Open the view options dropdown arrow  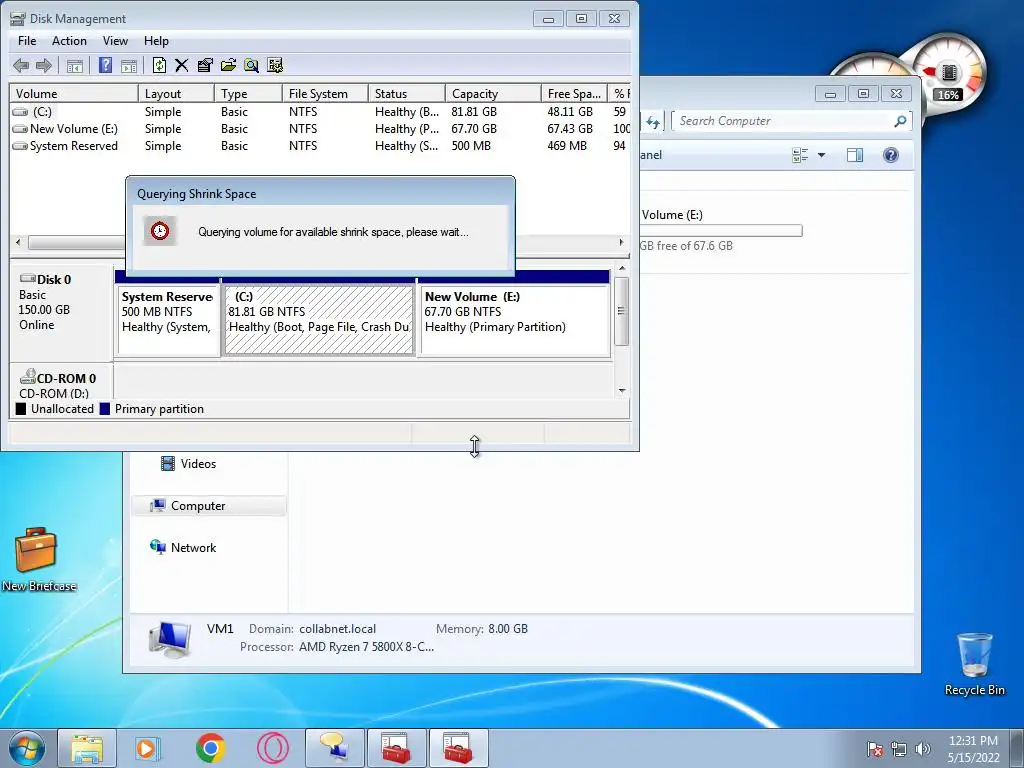pos(822,155)
